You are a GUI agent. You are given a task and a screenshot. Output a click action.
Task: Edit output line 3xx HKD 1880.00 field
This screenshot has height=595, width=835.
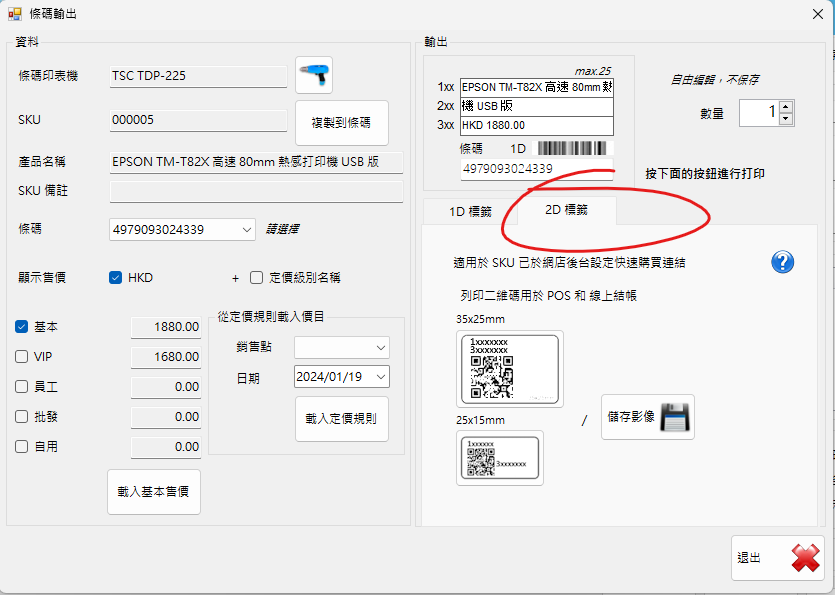point(537,125)
